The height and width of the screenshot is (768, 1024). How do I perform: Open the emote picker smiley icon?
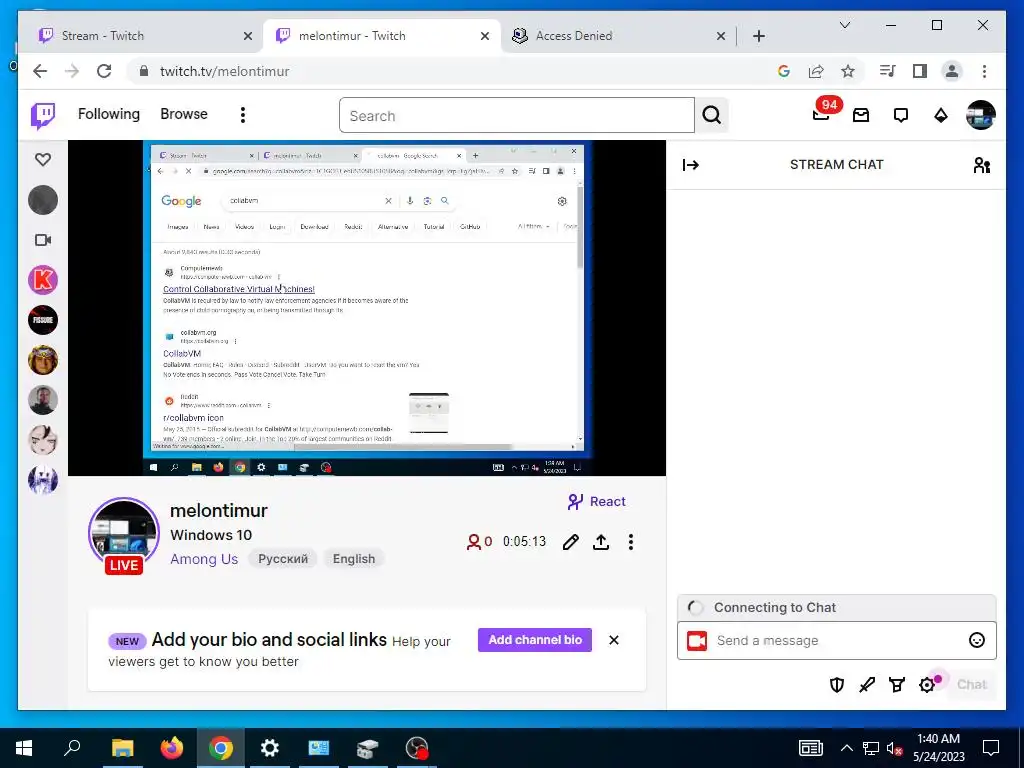tap(976, 641)
